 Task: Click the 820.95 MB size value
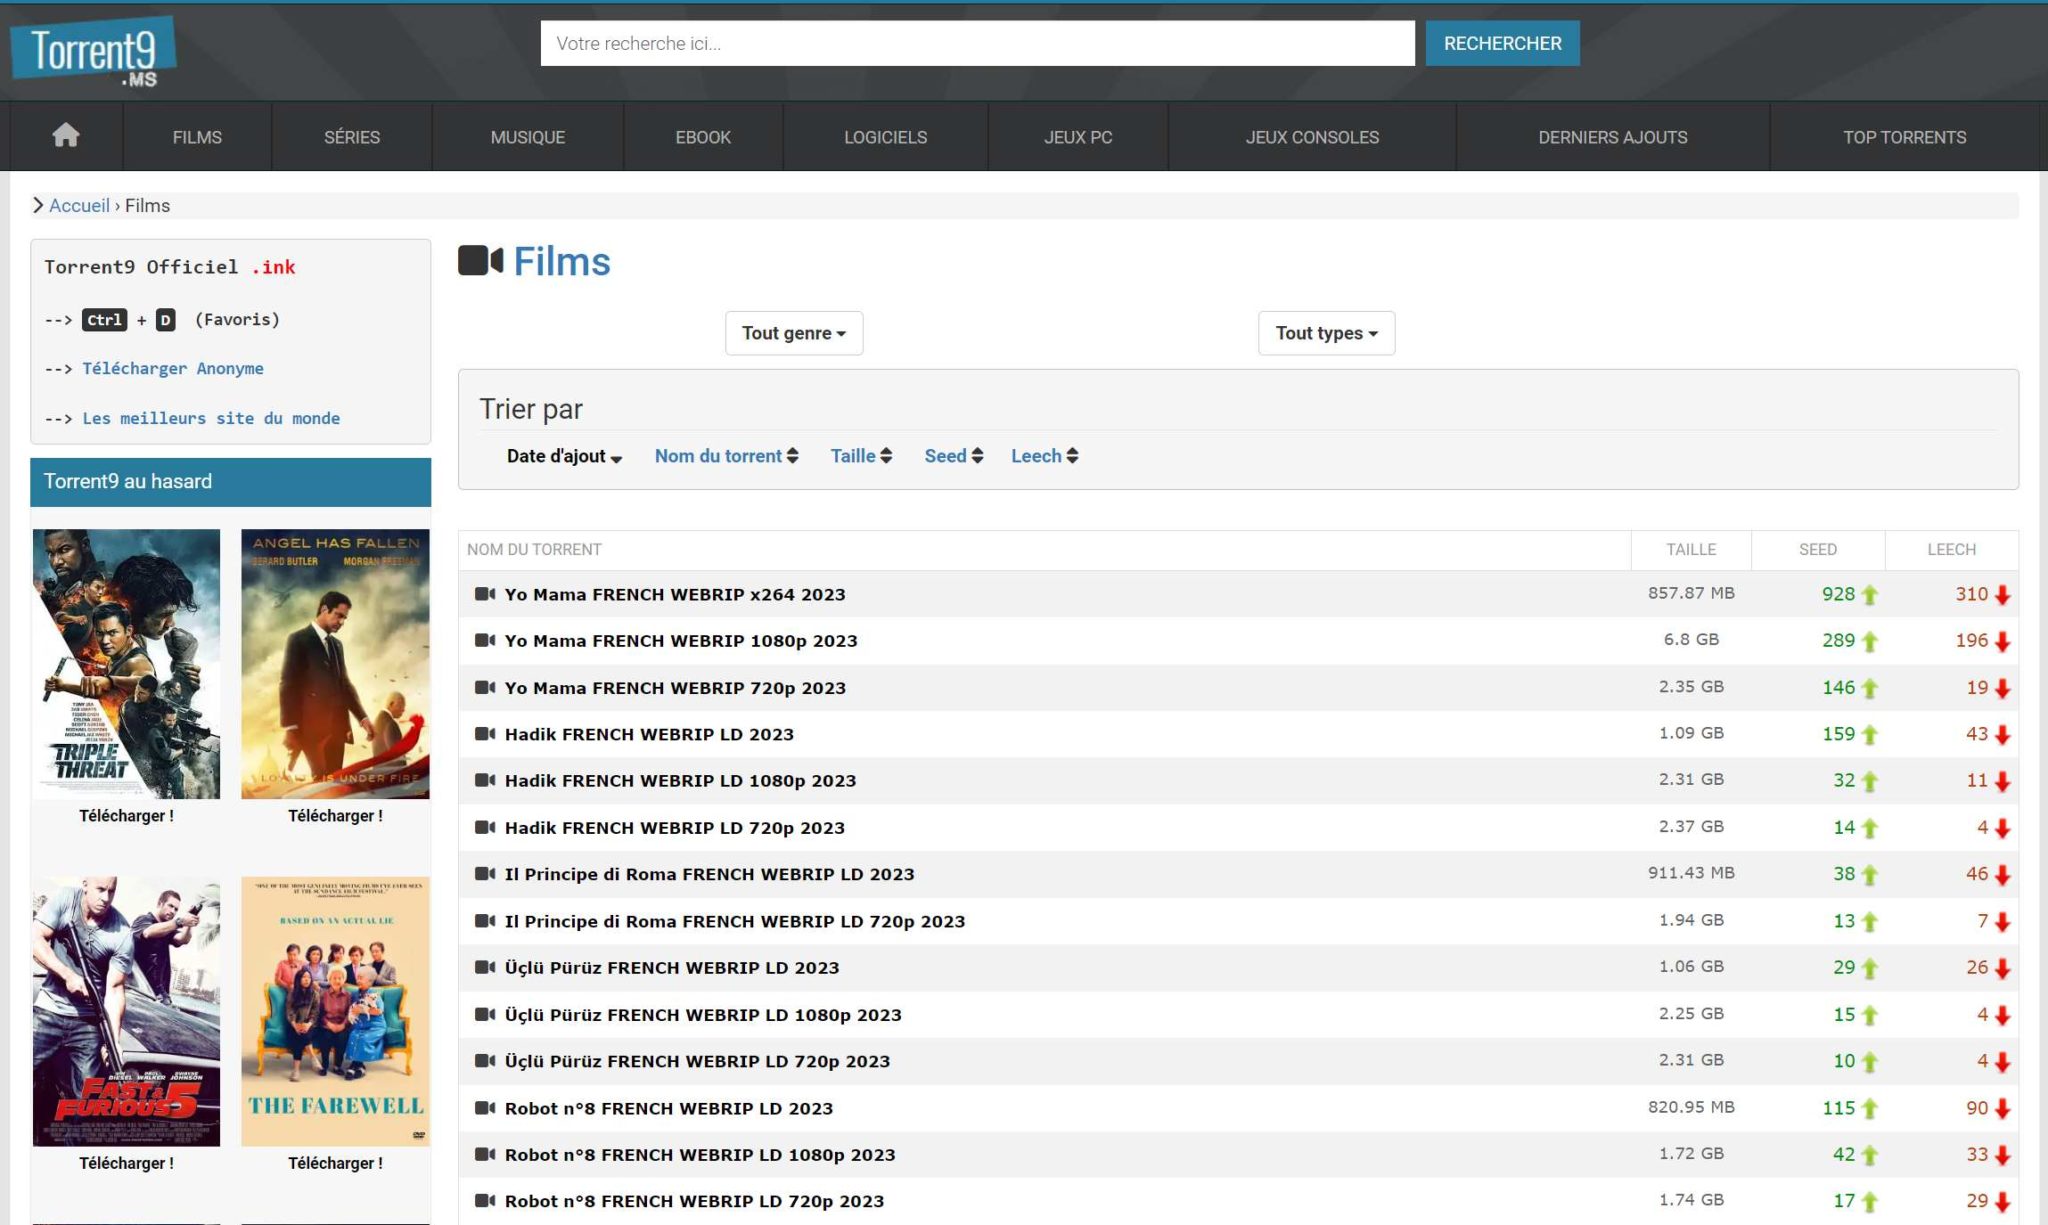1691,1107
